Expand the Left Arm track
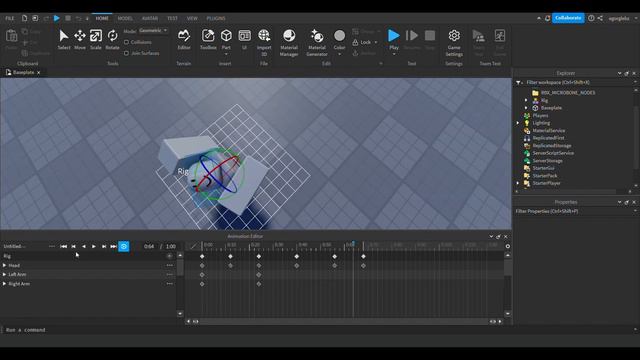Image resolution: width=640 pixels, height=360 pixels. 4,274
